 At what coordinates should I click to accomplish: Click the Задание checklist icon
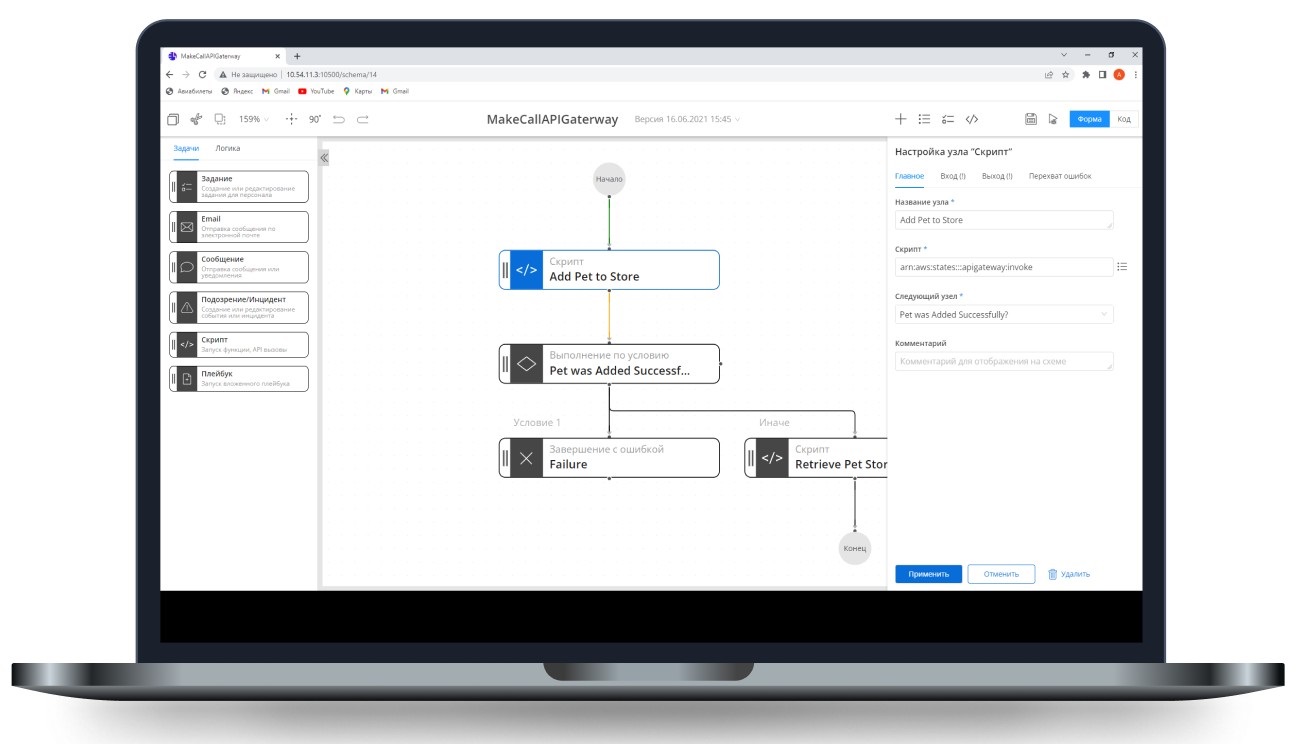pos(187,187)
